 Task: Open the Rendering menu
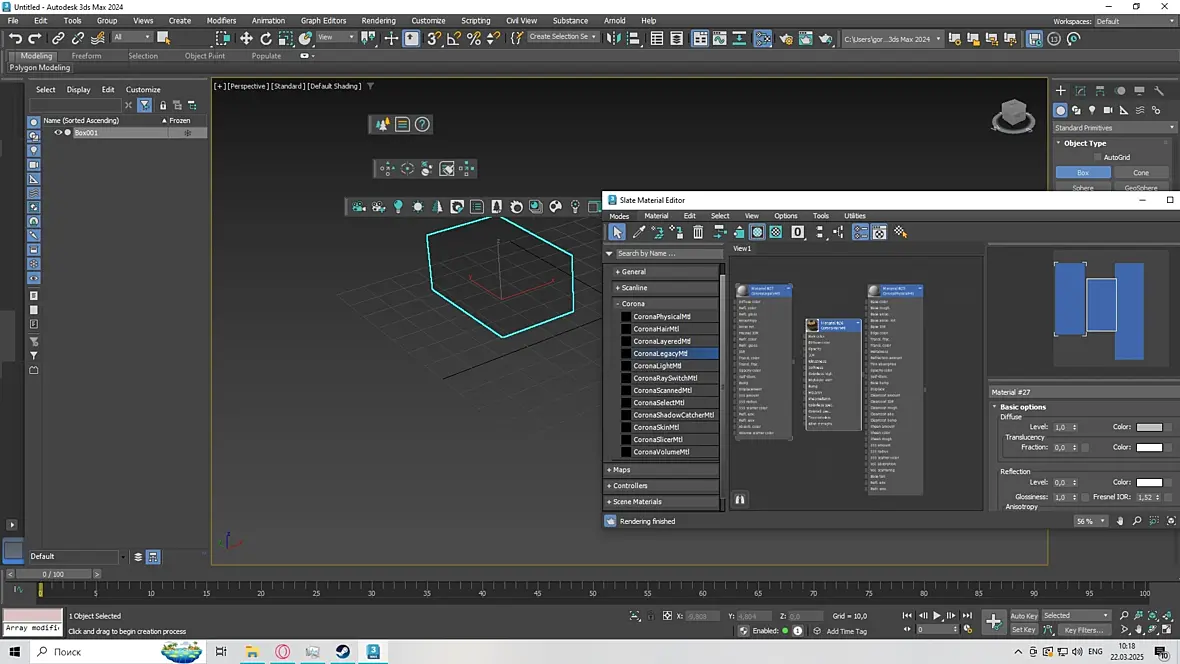[378, 20]
